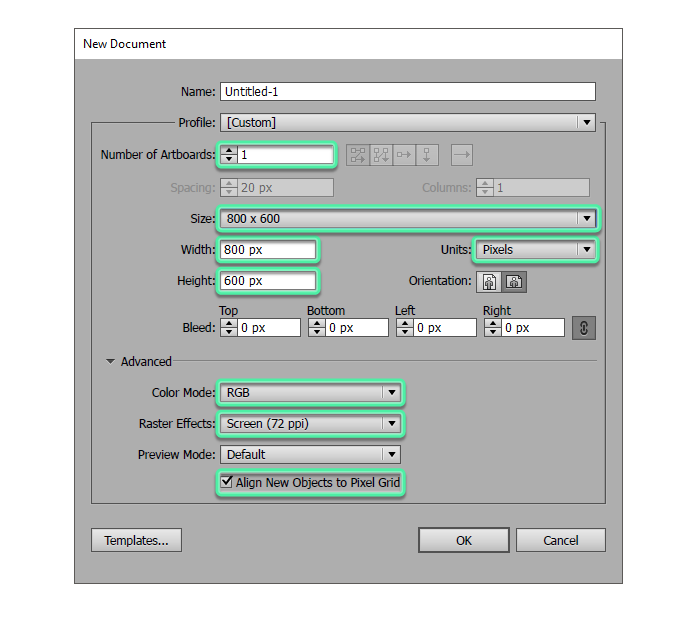Select portrait orientation icon
Viewport: 700px width, 618px height.
click(x=490, y=282)
